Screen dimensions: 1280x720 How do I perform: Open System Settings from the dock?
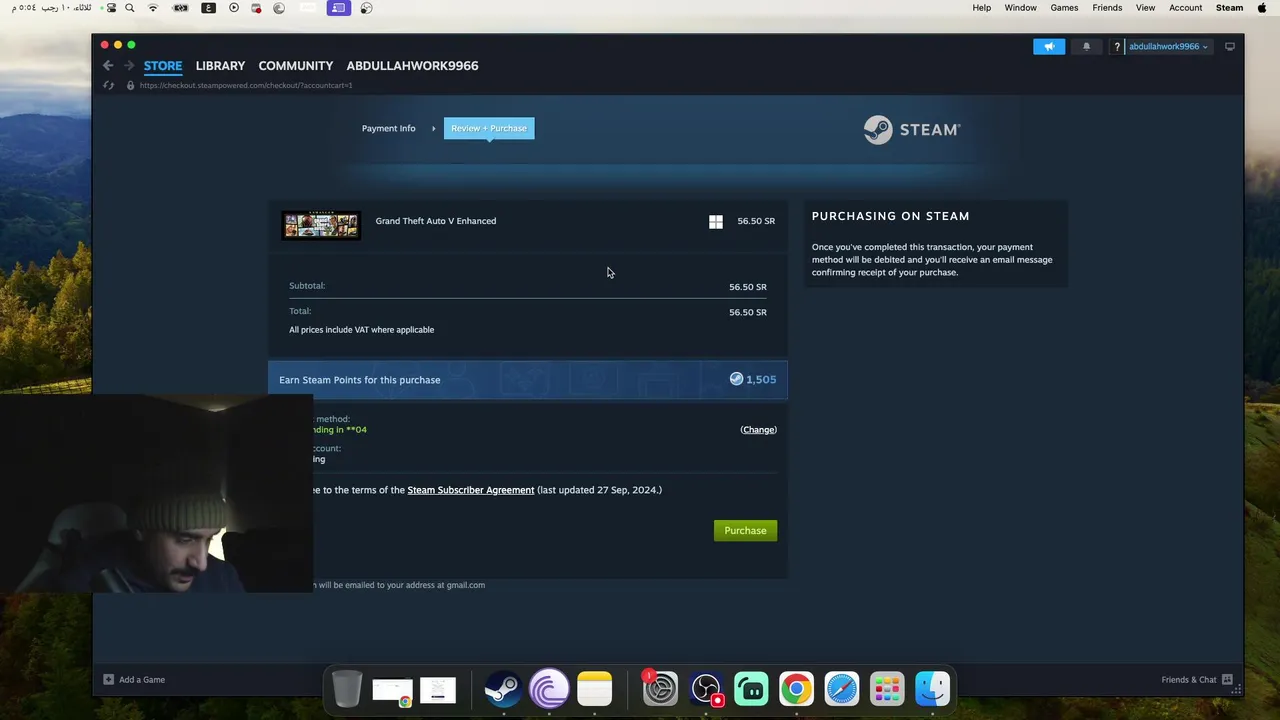(x=660, y=689)
